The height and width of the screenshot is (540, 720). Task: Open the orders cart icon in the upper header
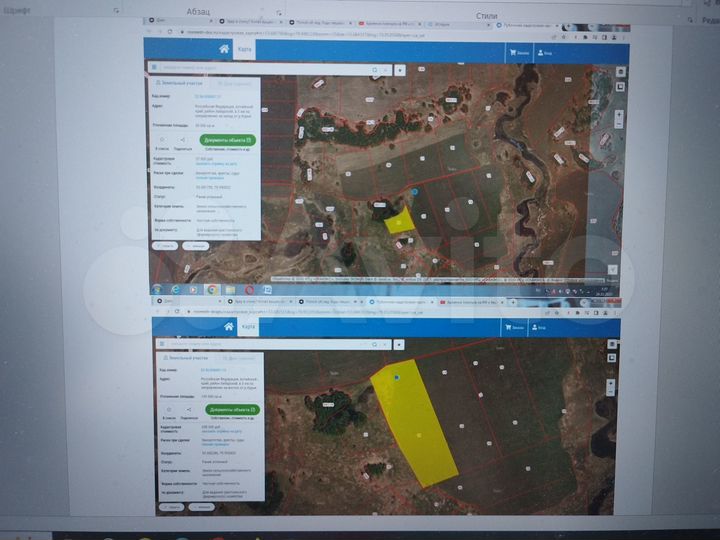[x=514, y=52]
